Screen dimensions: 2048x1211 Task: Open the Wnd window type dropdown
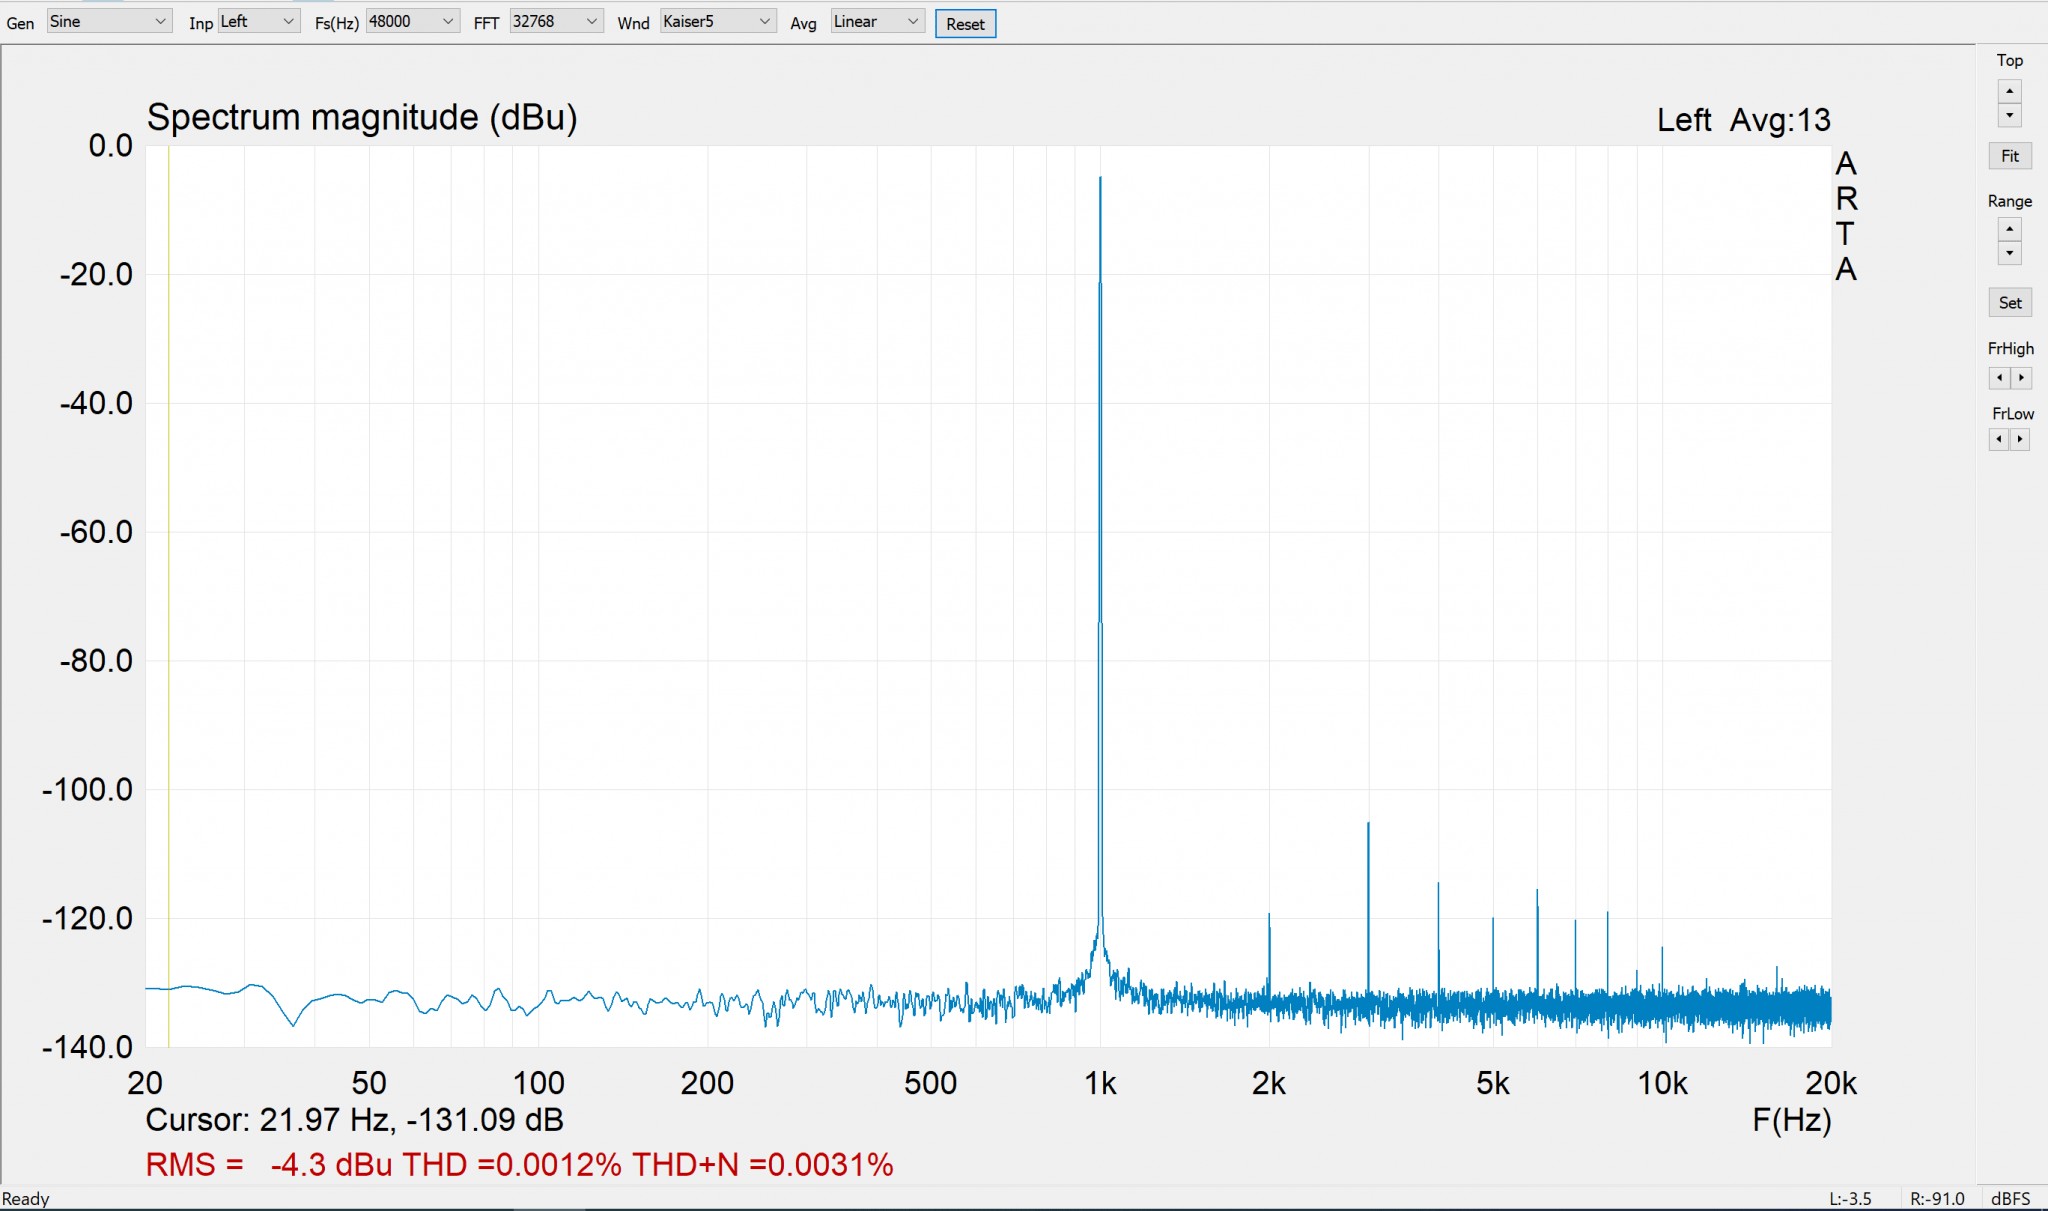click(x=717, y=22)
